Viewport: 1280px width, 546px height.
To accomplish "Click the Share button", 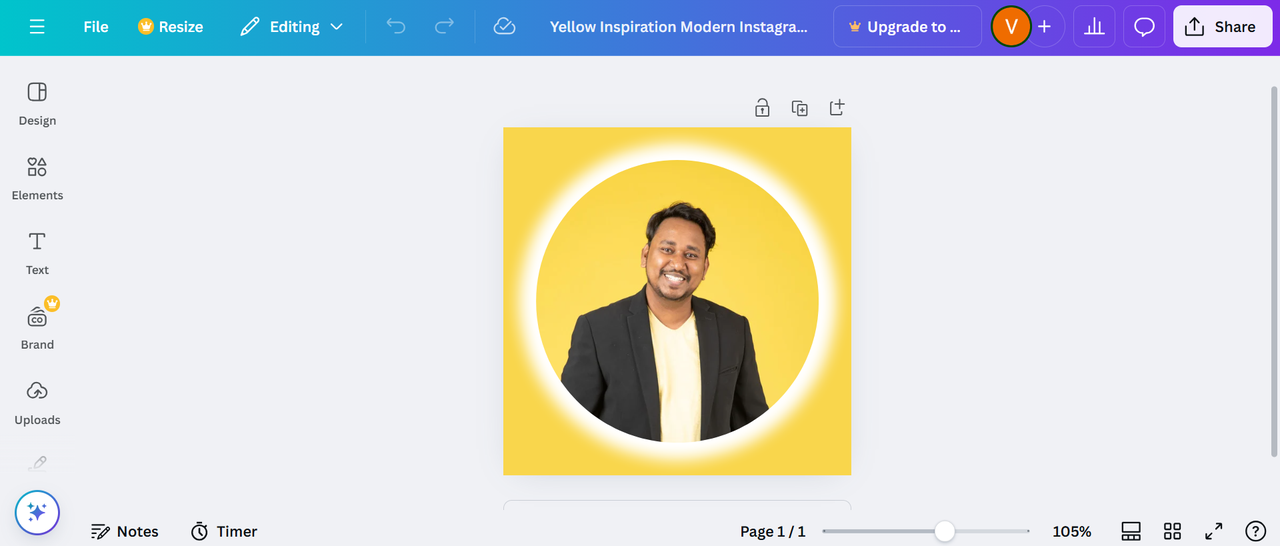I will coord(1222,27).
